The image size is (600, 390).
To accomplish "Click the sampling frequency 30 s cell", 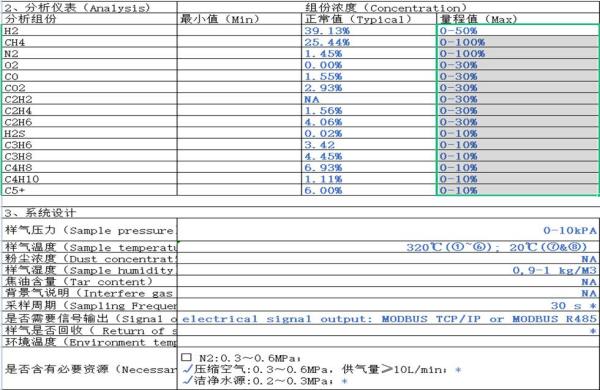I will pos(387,305).
